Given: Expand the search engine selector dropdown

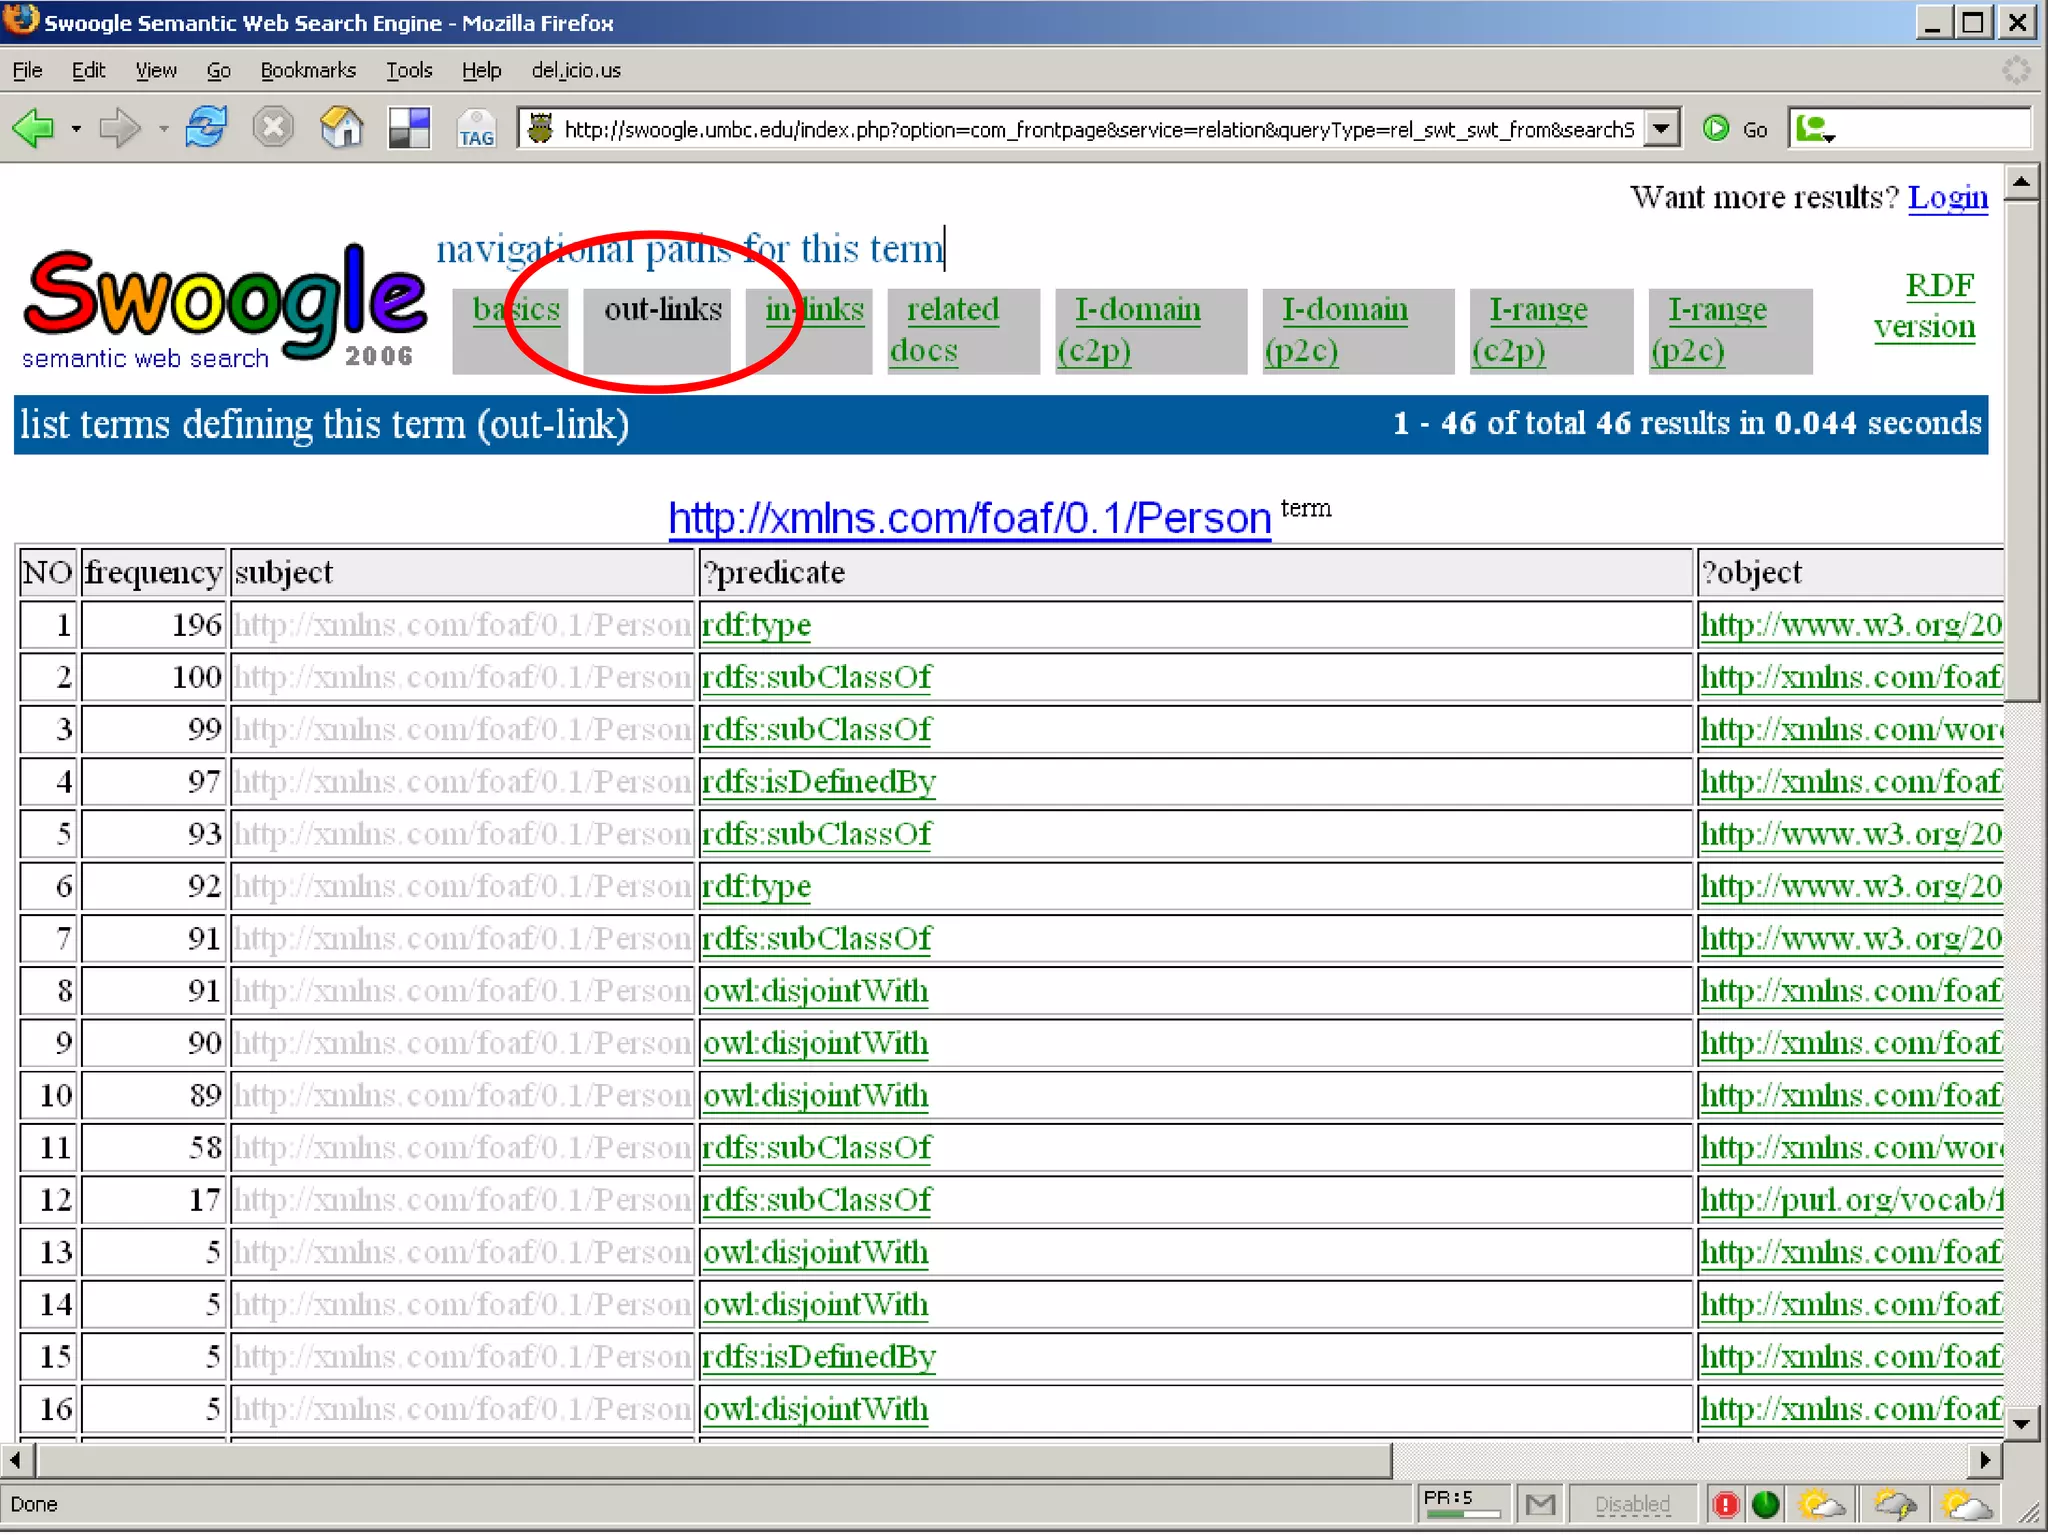Looking at the screenshot, I should pos(1816,130).
